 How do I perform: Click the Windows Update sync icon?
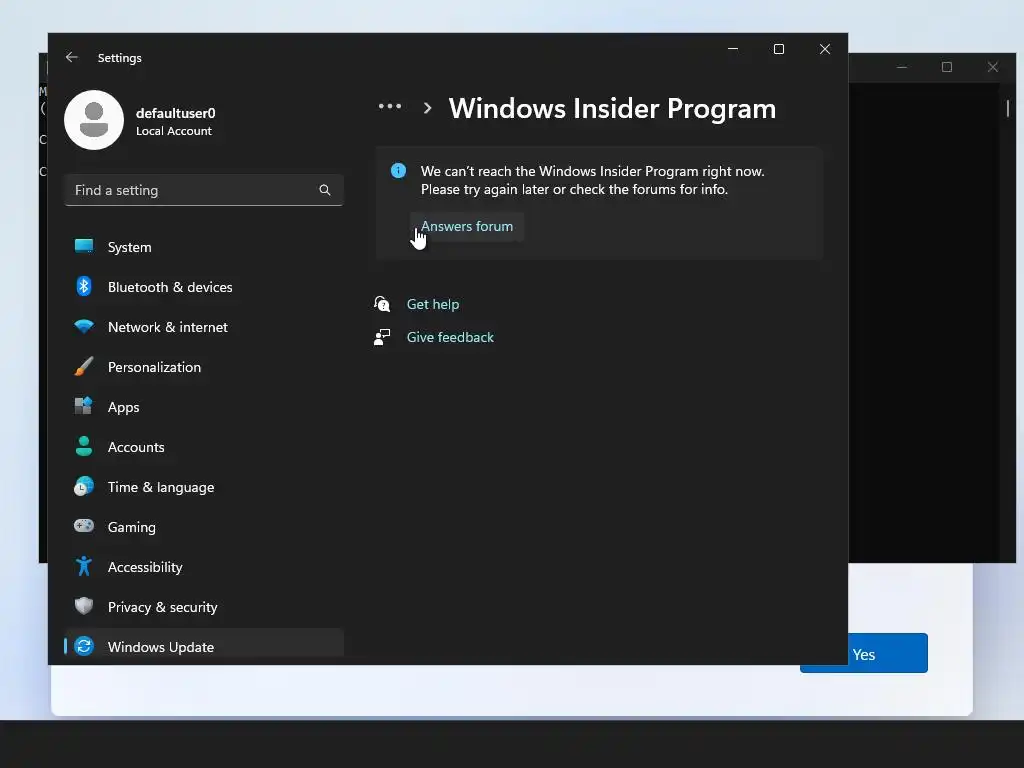click(x=84, y=646)
